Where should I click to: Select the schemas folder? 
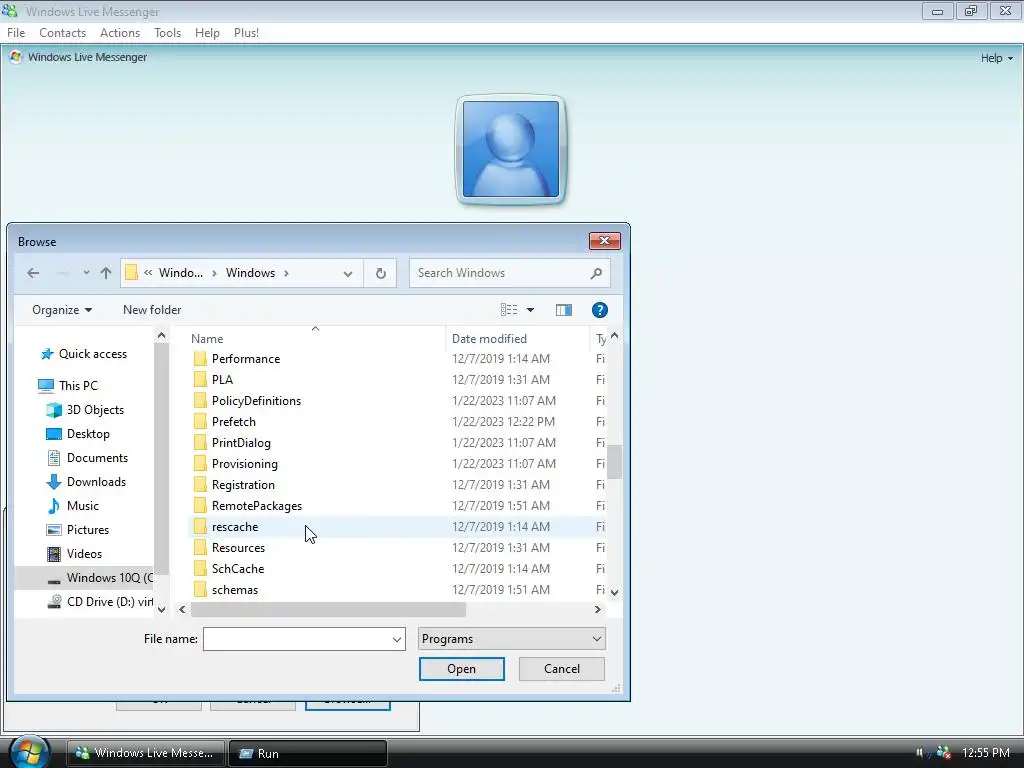click(x=234, y=590)
